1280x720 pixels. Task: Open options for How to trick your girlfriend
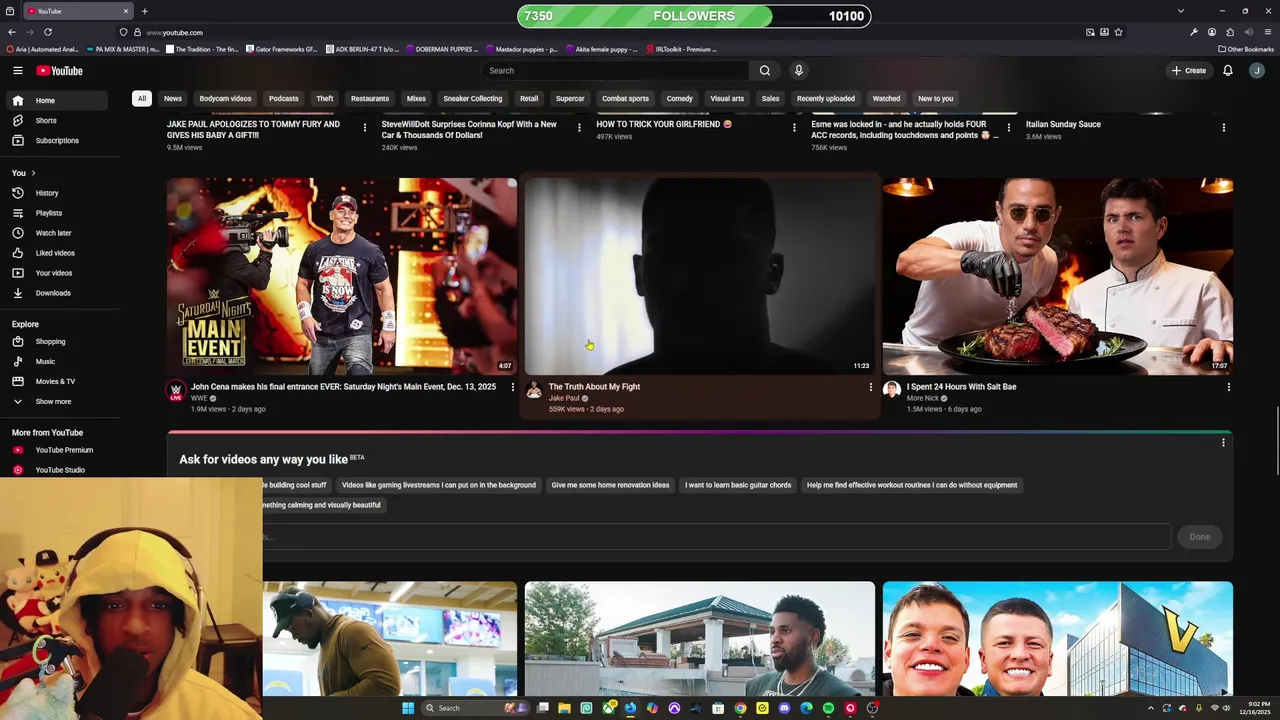(794, 127)
